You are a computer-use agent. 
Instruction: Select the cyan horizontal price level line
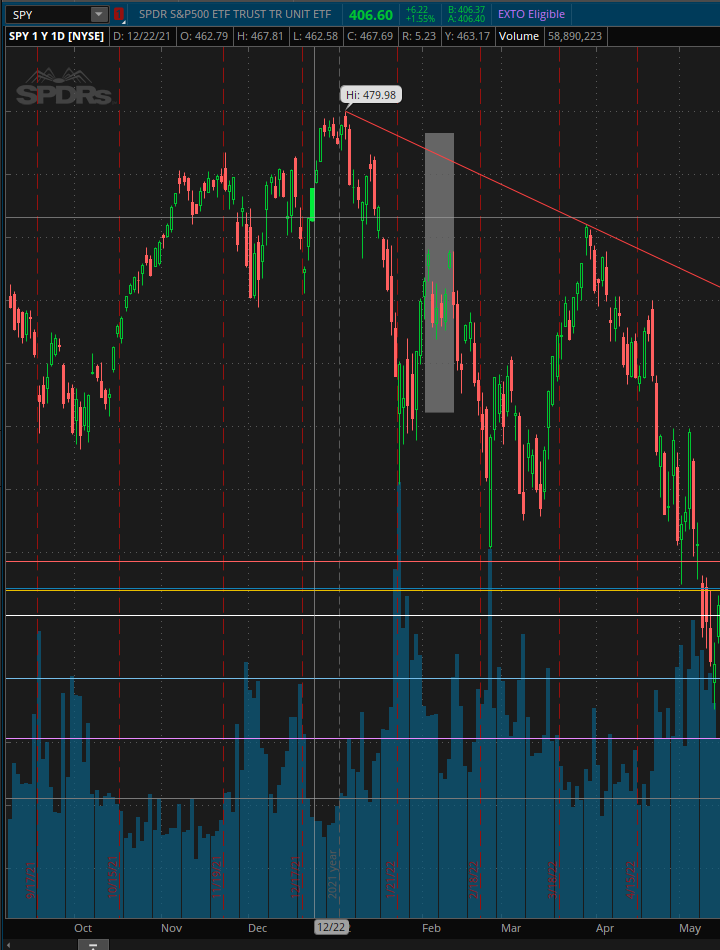click(362, 679)
